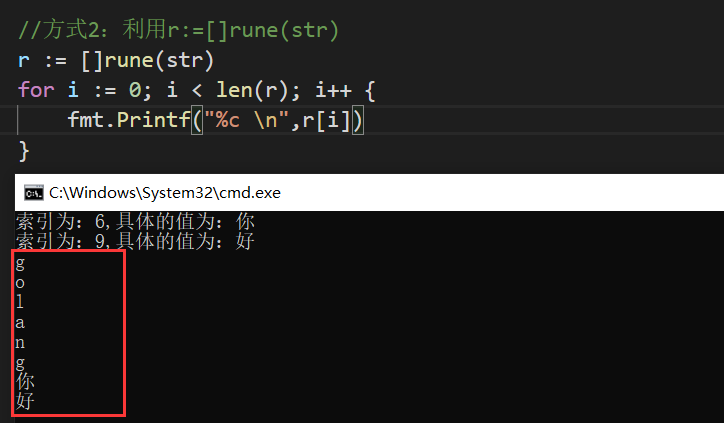Click the first output letter g

tap(20, 264)
